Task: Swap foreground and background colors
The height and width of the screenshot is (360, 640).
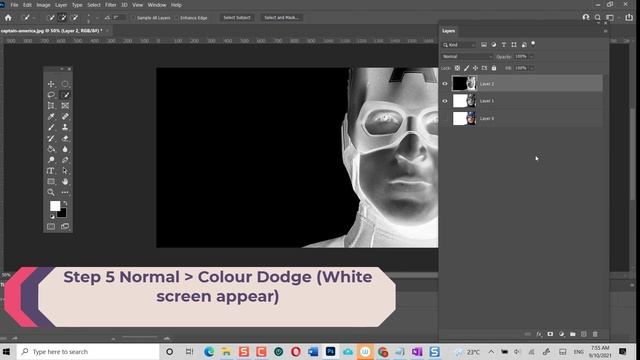Action: coord(65,203)
